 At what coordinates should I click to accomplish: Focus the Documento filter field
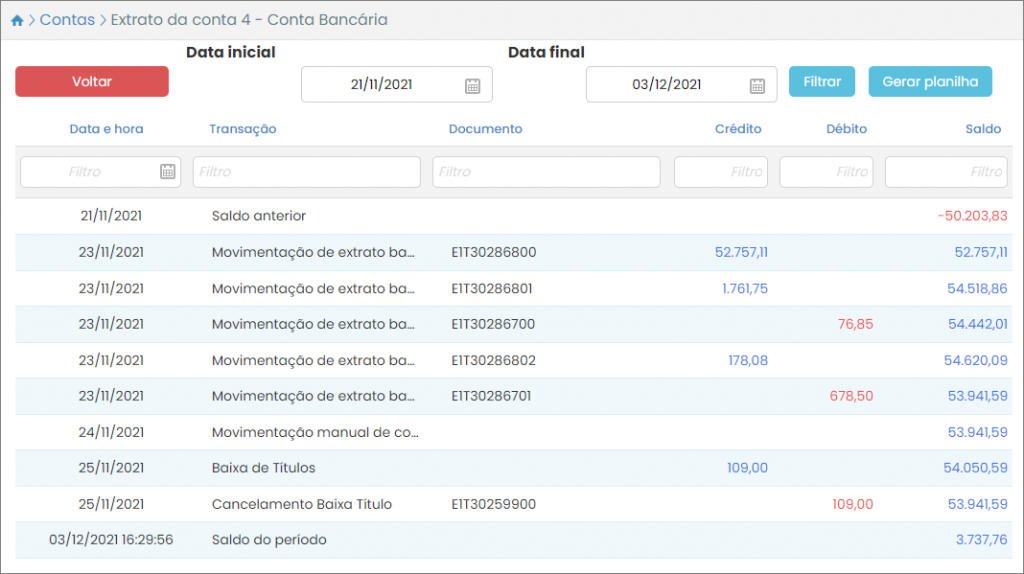(546, 172)
